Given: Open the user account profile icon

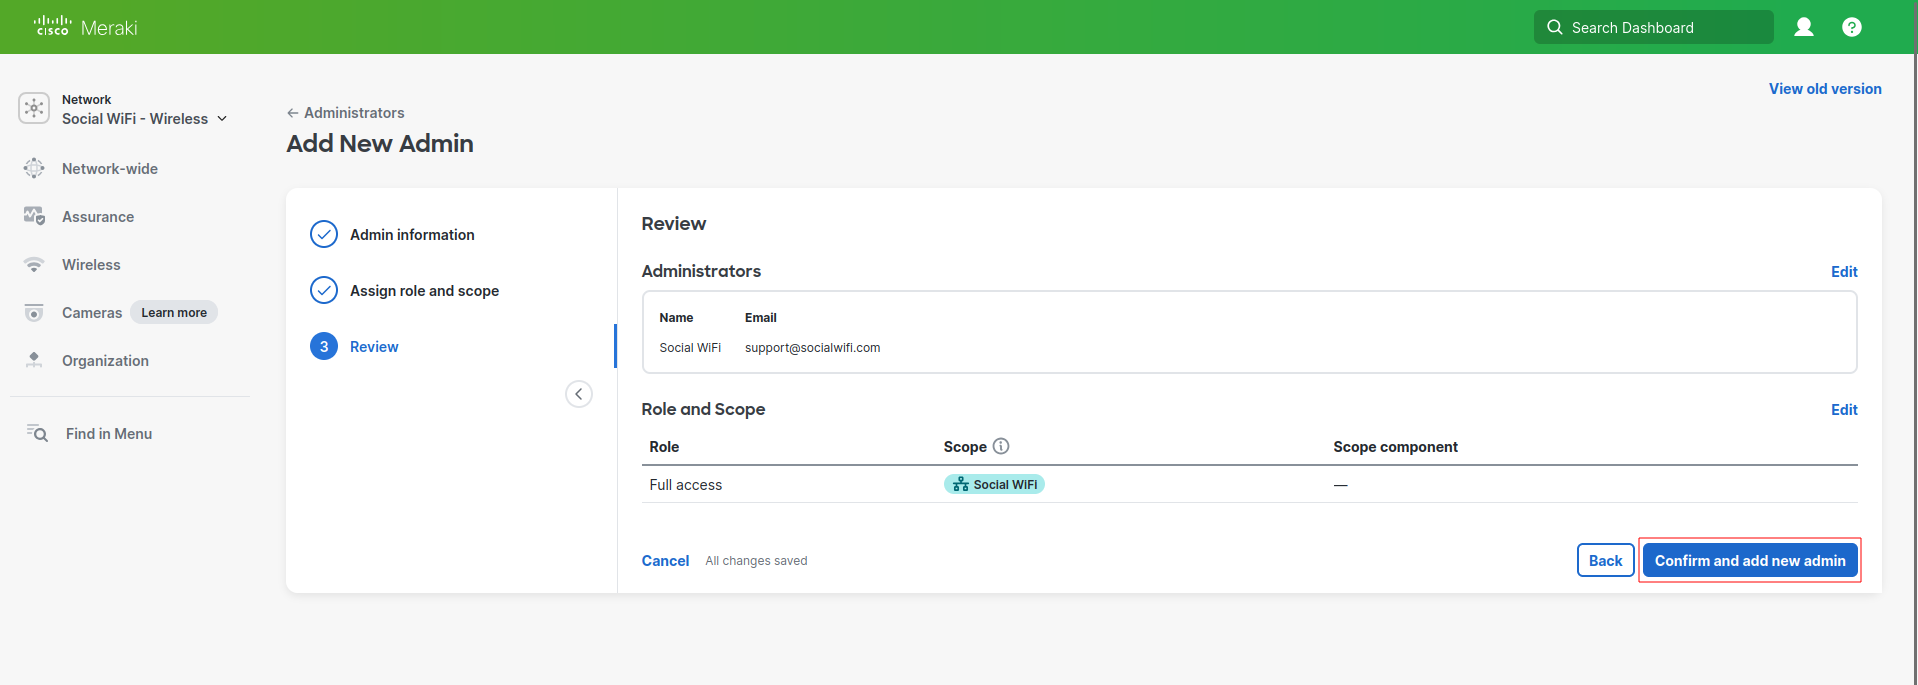Looking at the screenshot, I should [1803, 27].
